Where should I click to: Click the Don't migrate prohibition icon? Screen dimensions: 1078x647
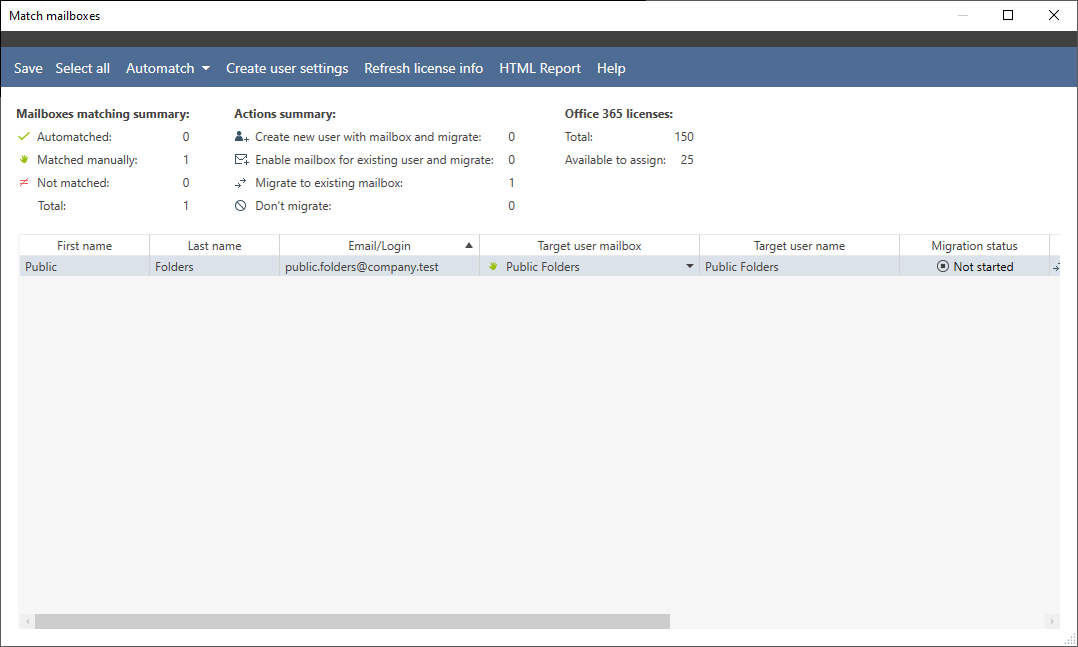pos(240,205)
